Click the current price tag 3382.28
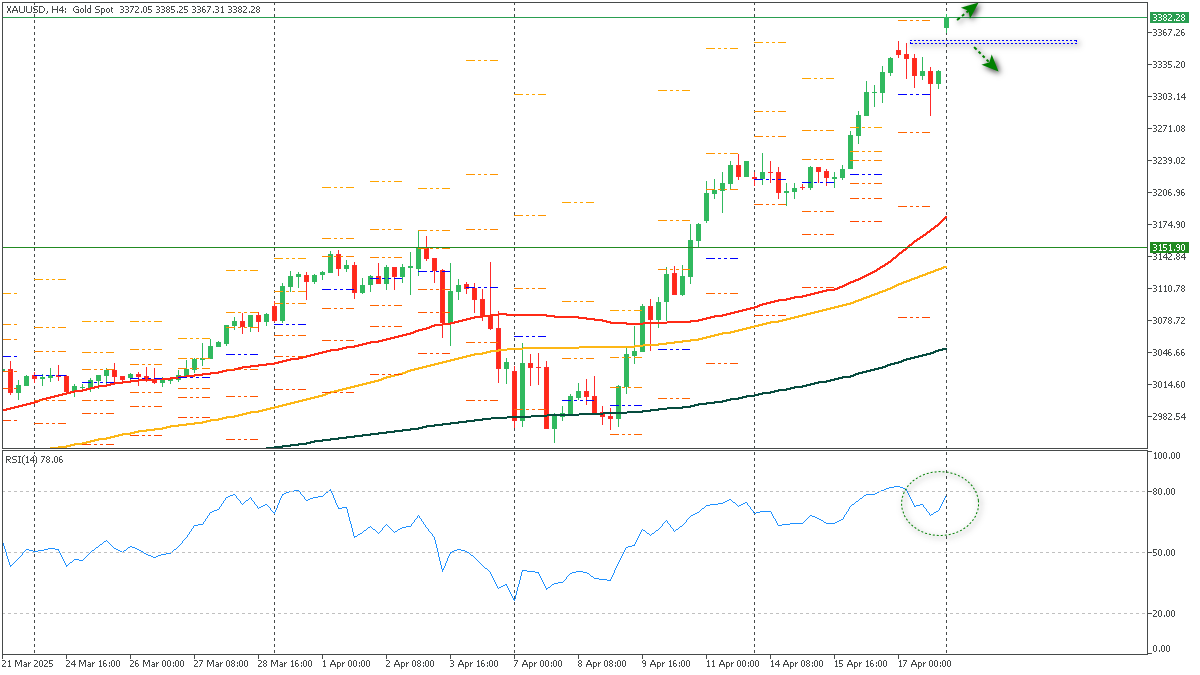This screenshot has width=1200, height=675. 1168,17
